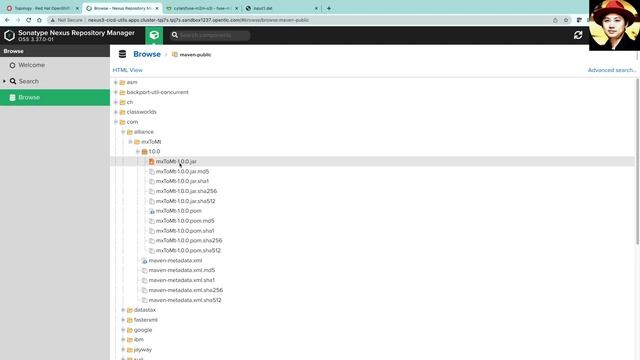Click the jar file icon for mxToMt-1.0.0.jar
The height and width of the screenshot is (360, 640).
pyautogui.click(x=151, y=162)
